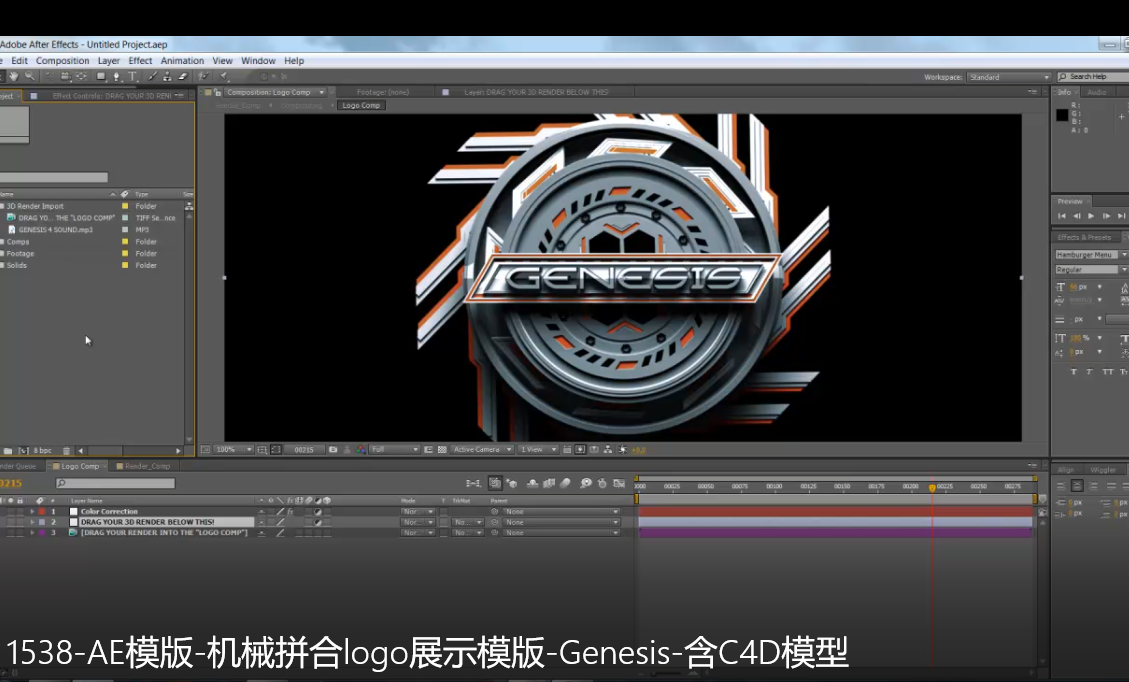Select GENESIS 4 SOUND.mp3 in project
This screenshot has width=1129, height=682.
[x=55, y=229]
